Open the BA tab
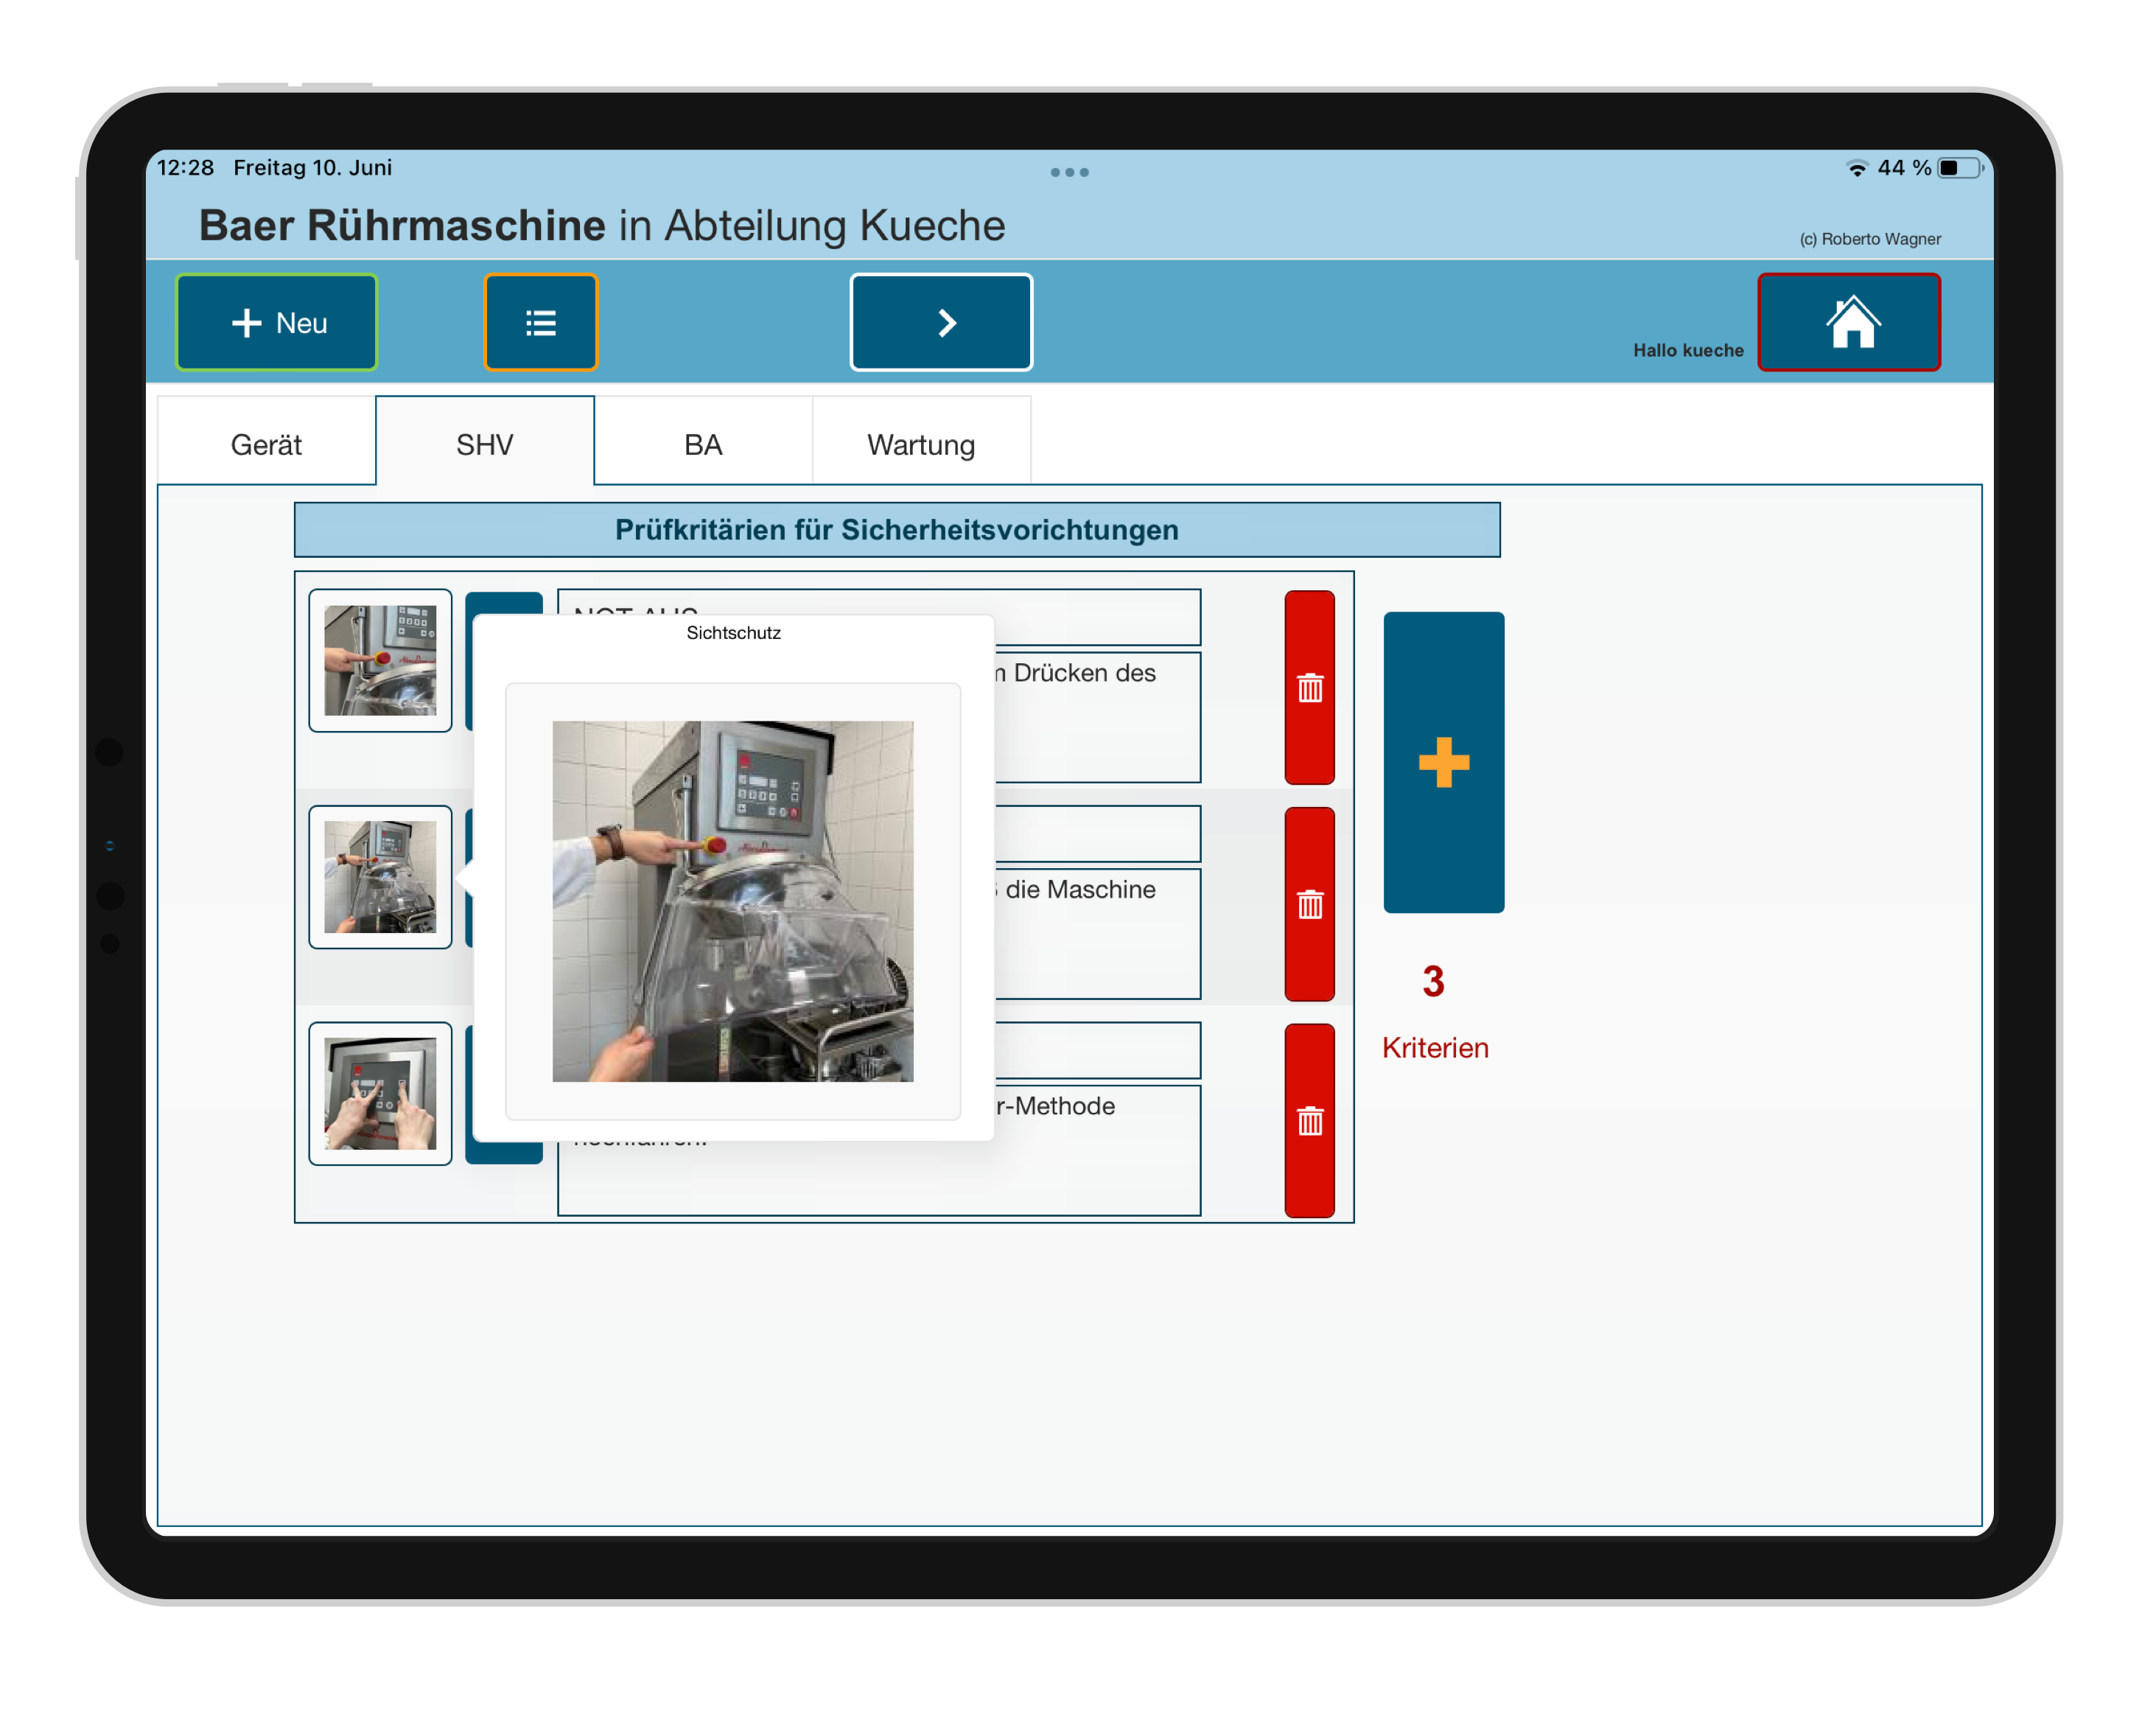The height and width of the screenshot is (1709, 2156). [x=703, y=444]
